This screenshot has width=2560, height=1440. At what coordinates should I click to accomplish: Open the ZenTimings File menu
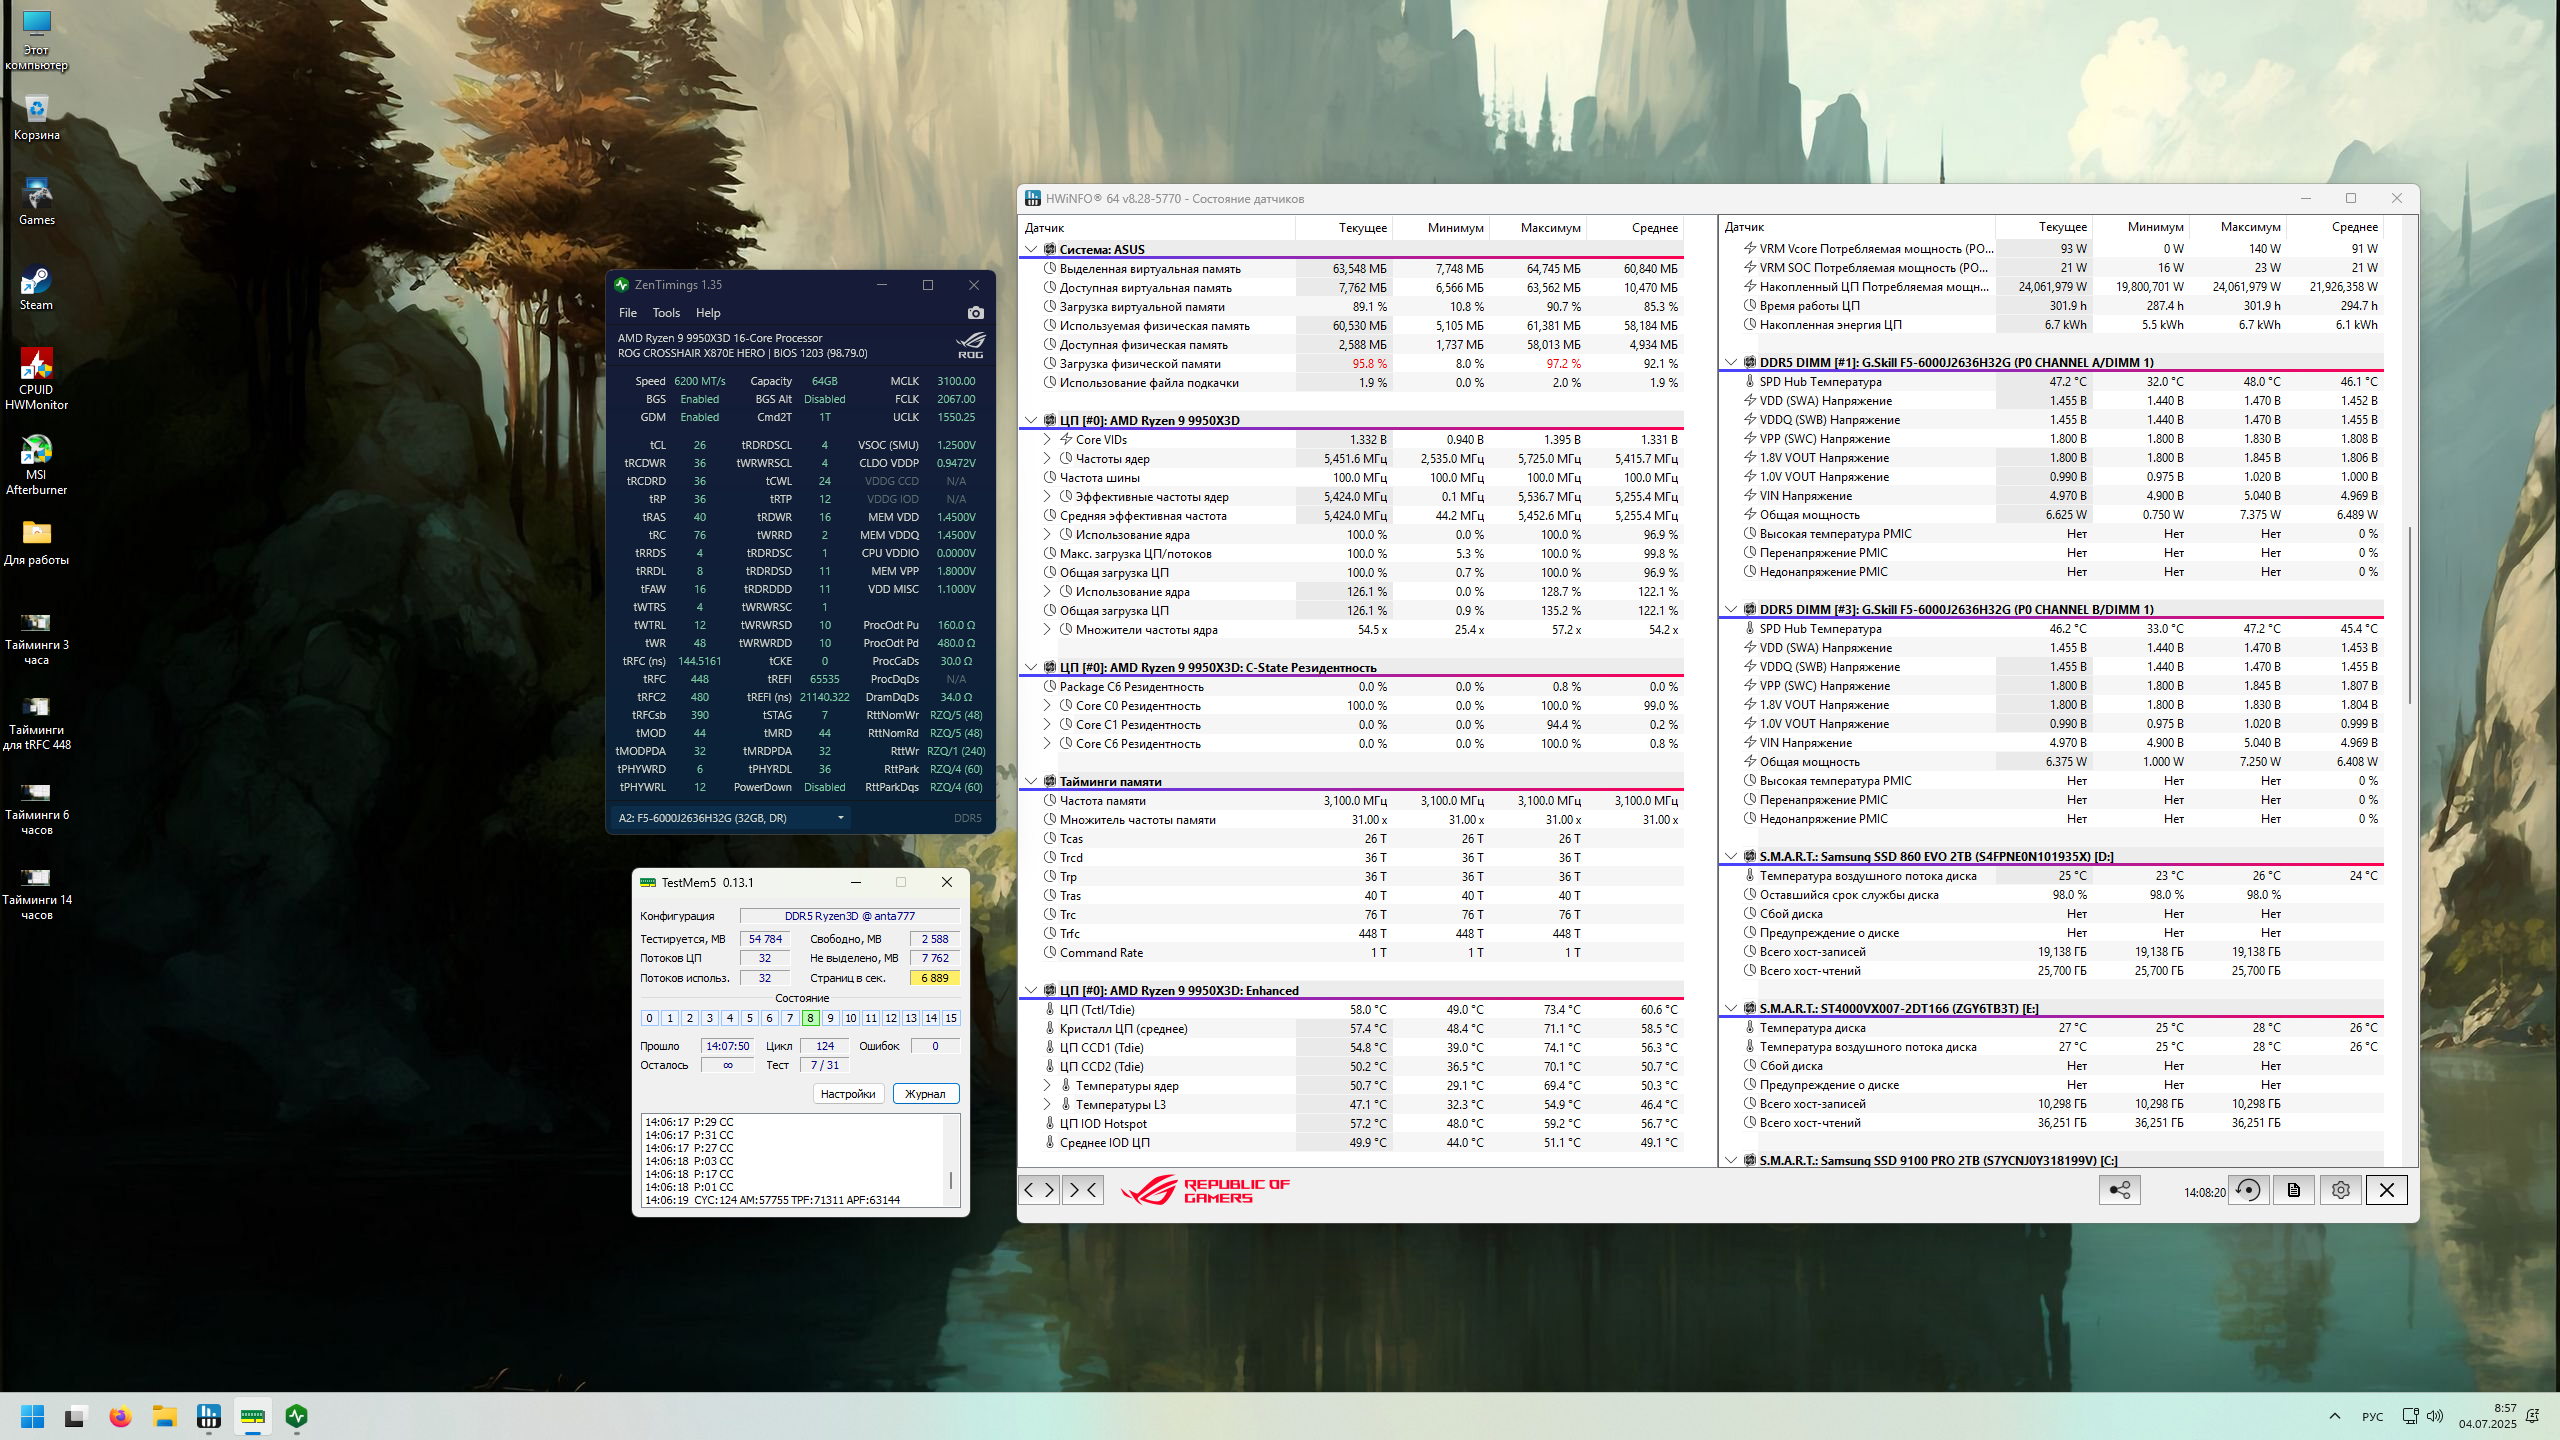[x=627, y=313]
